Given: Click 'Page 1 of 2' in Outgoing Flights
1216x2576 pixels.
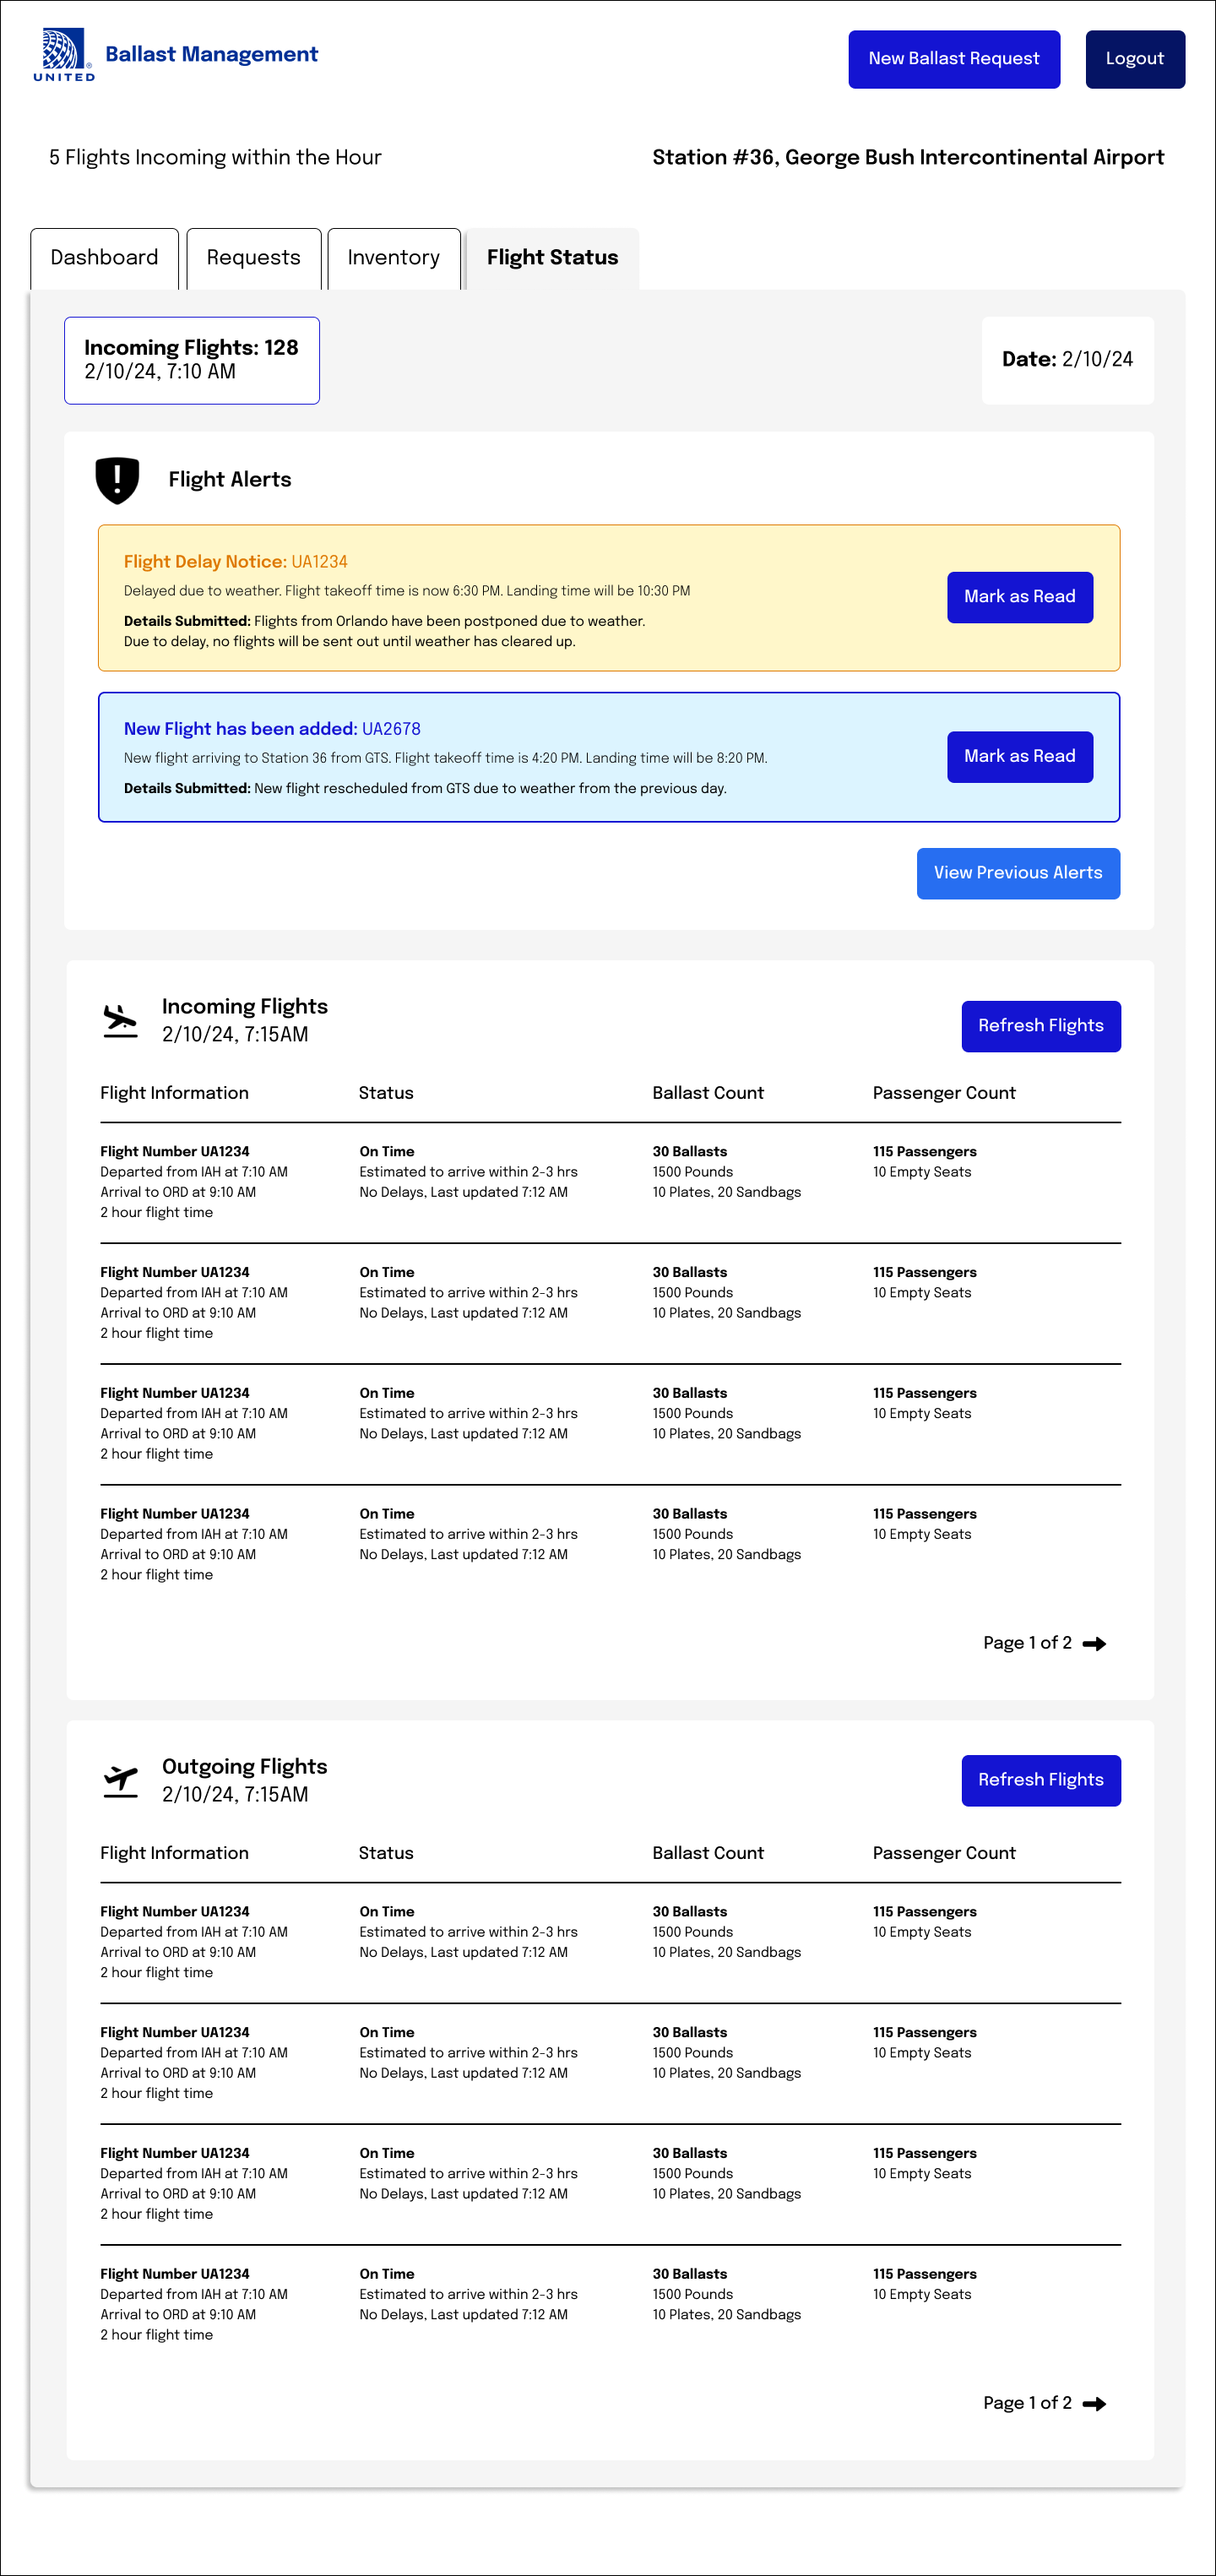Looking at the screenshot, I should pyautogui.click(x=1027, y=2403).
